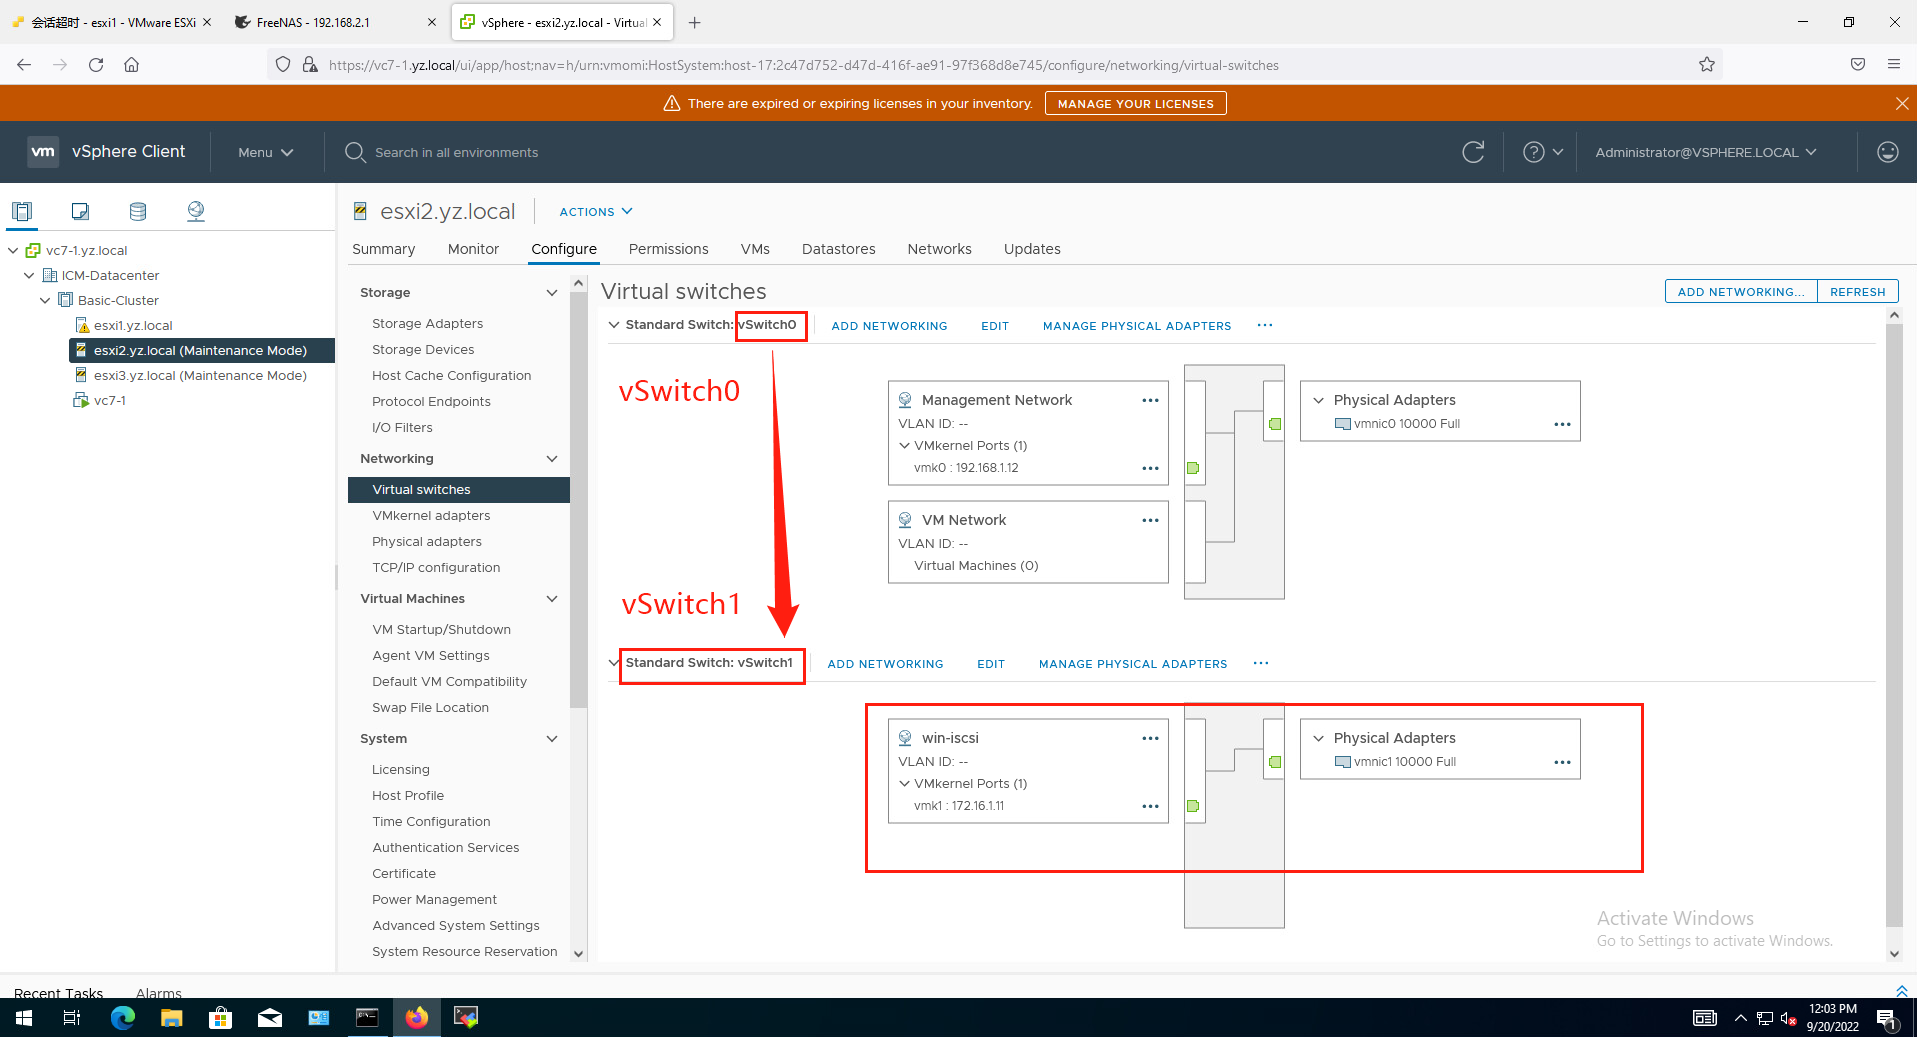Open the ACTIONS dropdown for esxi2.yz.local
The height and width of the screenshot is (1037, 1917).
595,211
